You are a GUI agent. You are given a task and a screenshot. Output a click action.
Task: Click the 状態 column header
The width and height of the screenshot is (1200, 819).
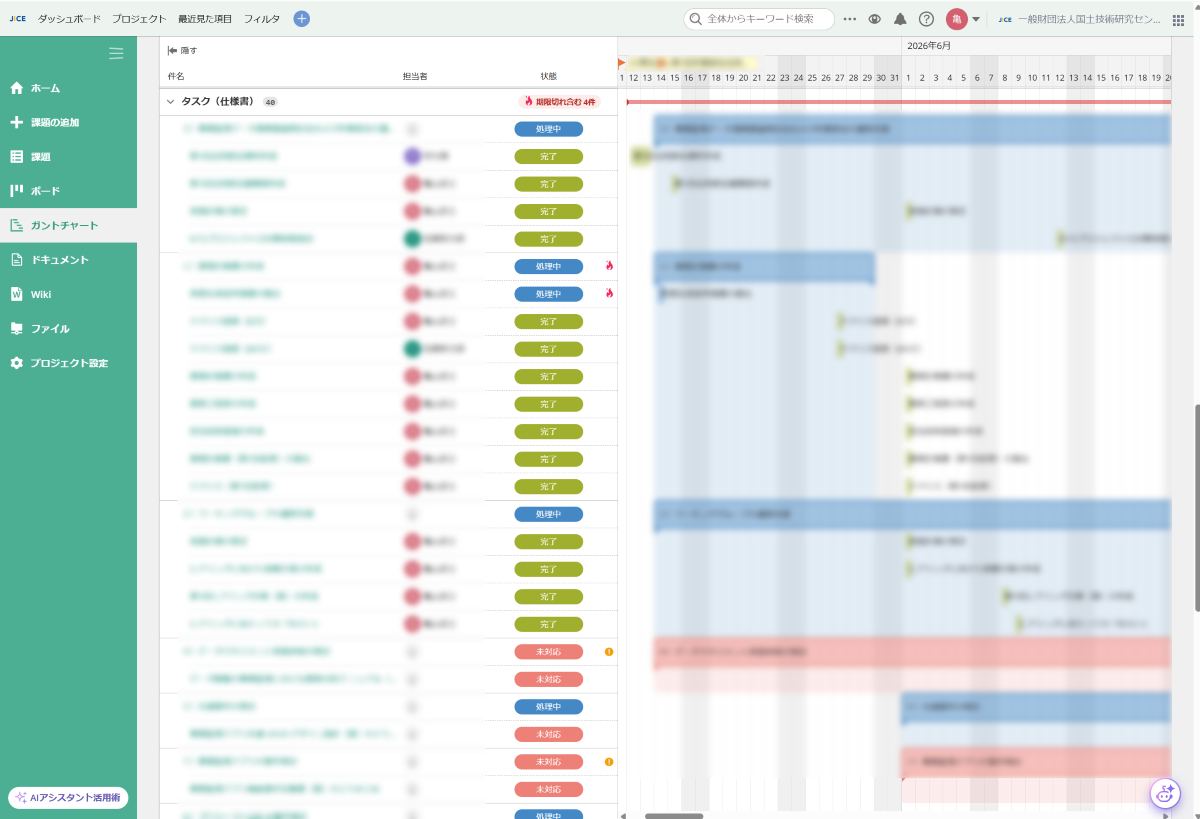[x=549, y=76]
